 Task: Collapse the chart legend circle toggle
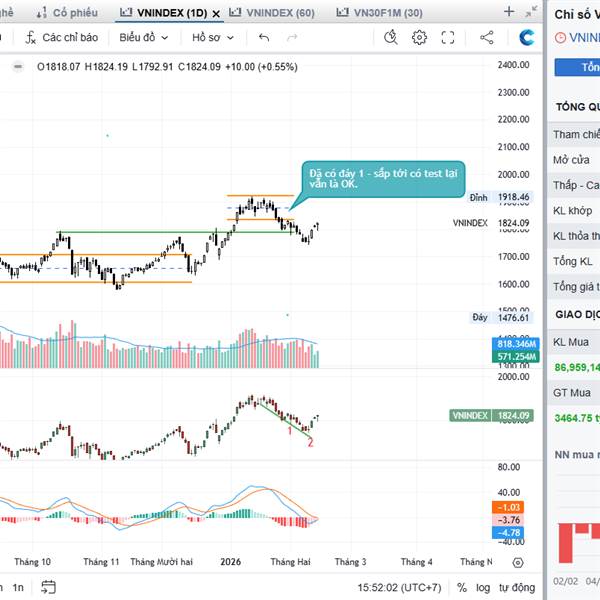[x=17, y=67]
